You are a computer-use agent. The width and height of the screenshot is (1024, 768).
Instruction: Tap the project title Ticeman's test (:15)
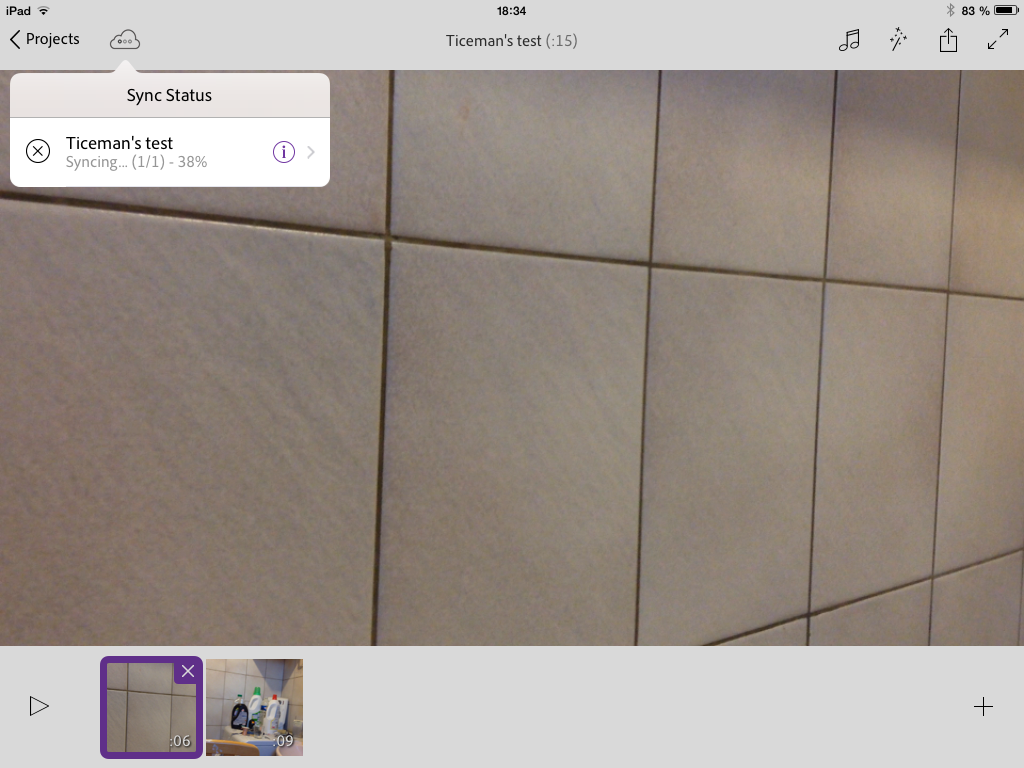point(511,41)
